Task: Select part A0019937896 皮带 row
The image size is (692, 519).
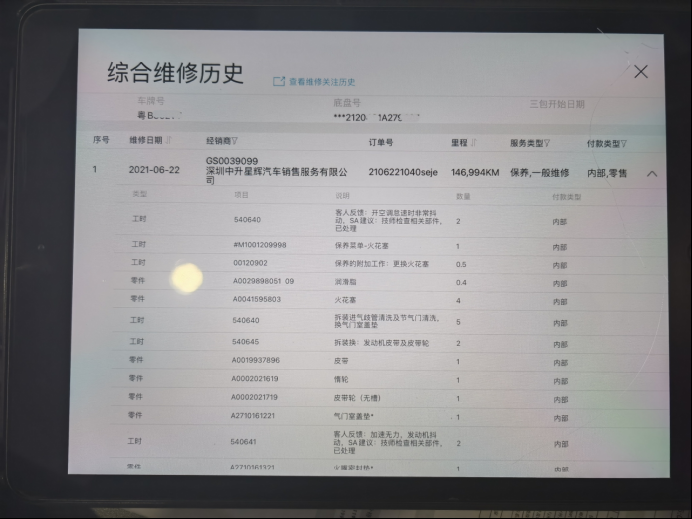Action: point(388,361)
